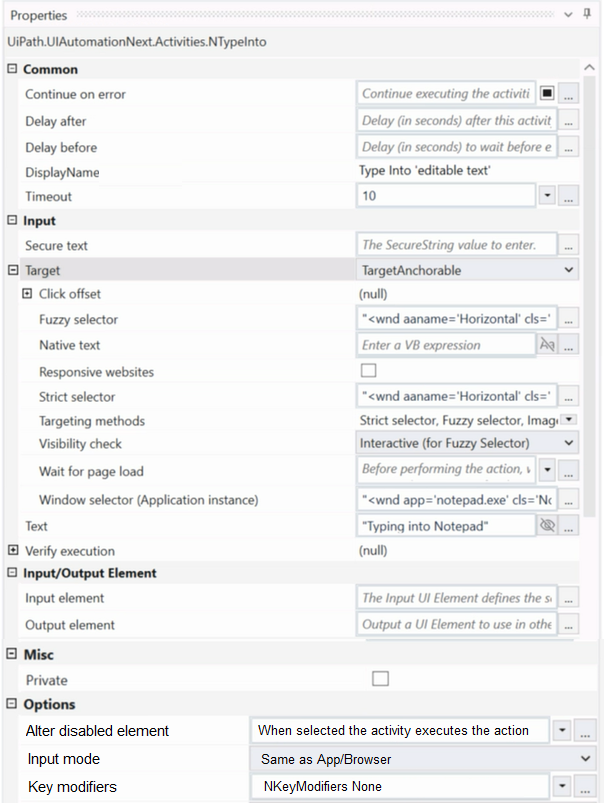The height and width of the screenshot is (803, 609).
Task: Open ellipsis editor for Strict selector
Action: [569, 396]
